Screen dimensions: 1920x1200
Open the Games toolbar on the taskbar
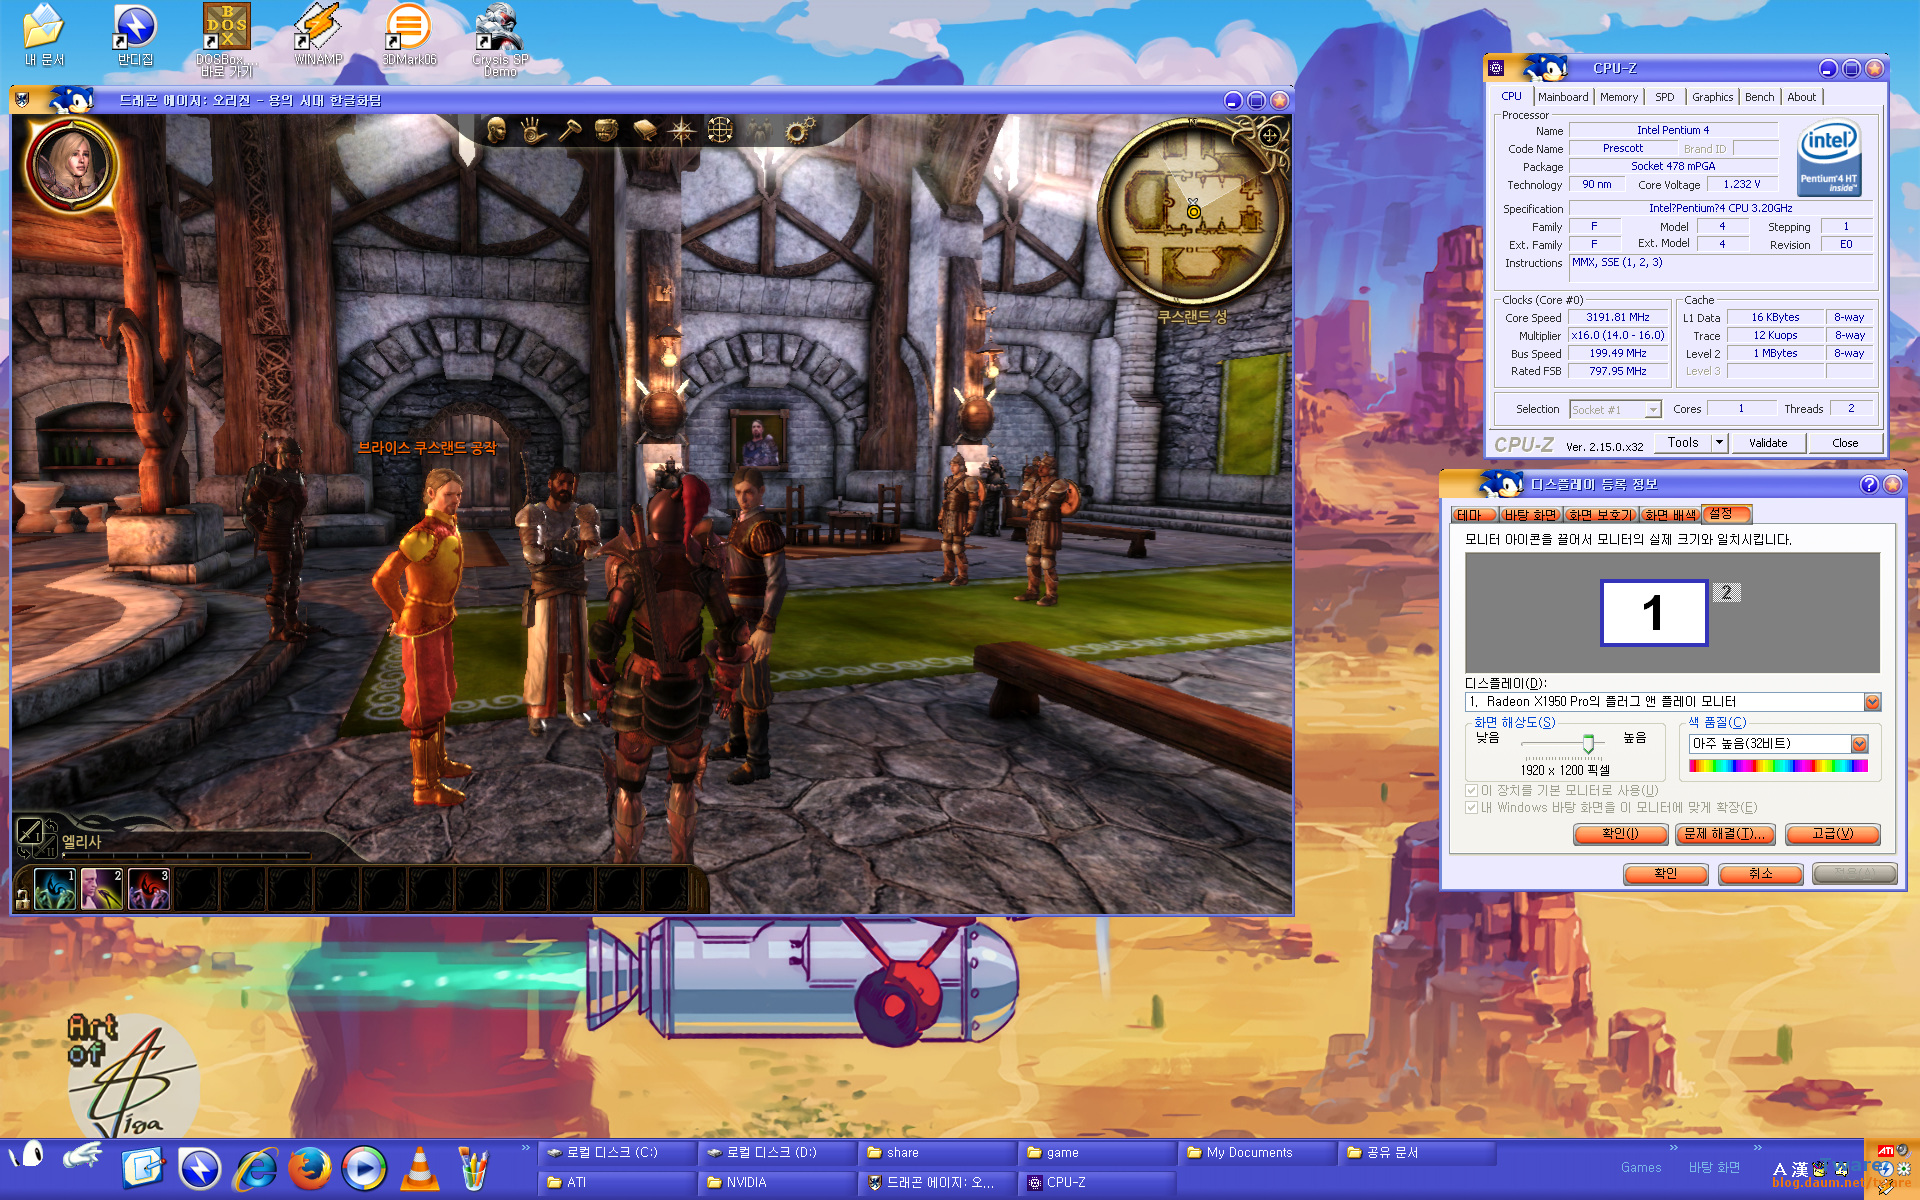pyautogui.click(x=1641, y=1168)
